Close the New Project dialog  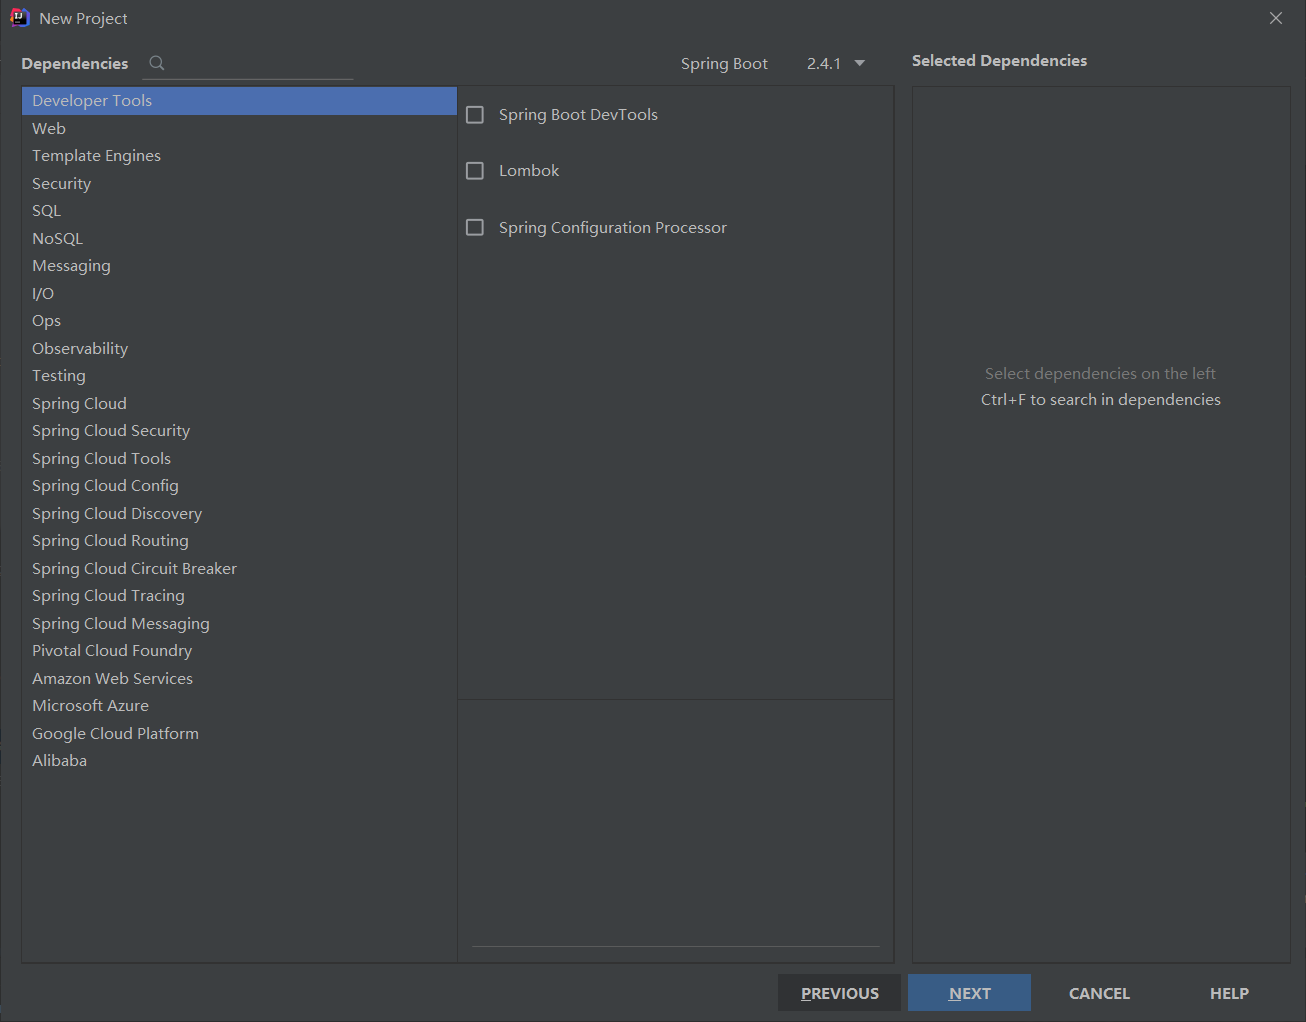(1276, 18)
